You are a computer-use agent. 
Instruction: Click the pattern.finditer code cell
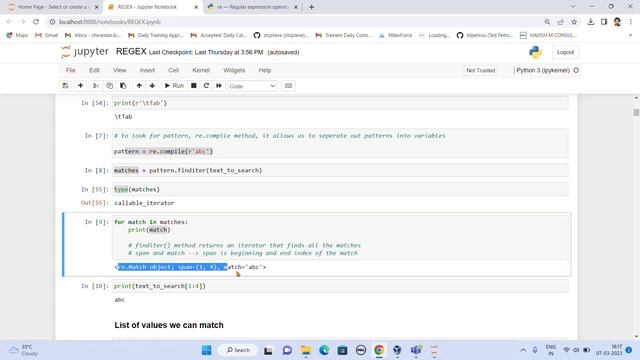[340, 170]
